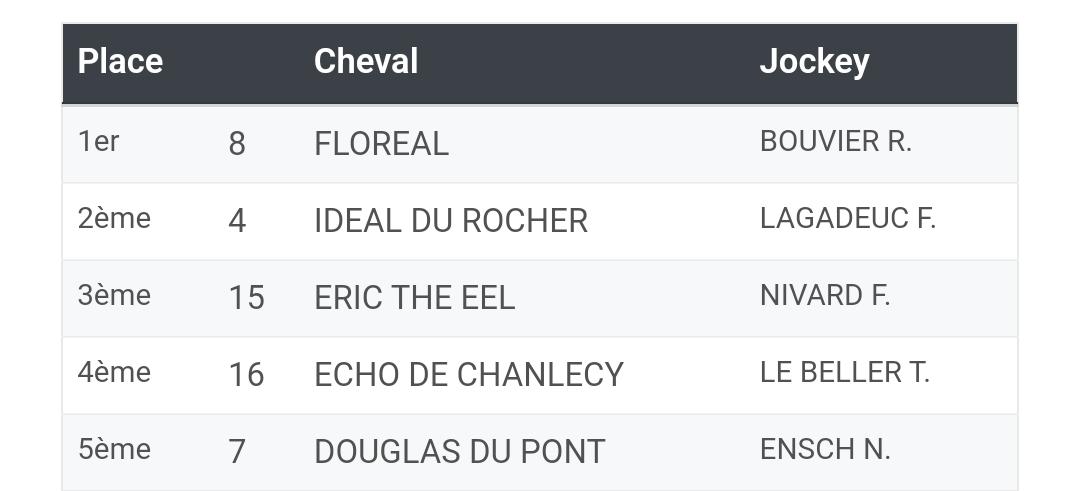Select horse IDEAL DU ROCHER
The image size is (1080, 491).
click(450, 221)
